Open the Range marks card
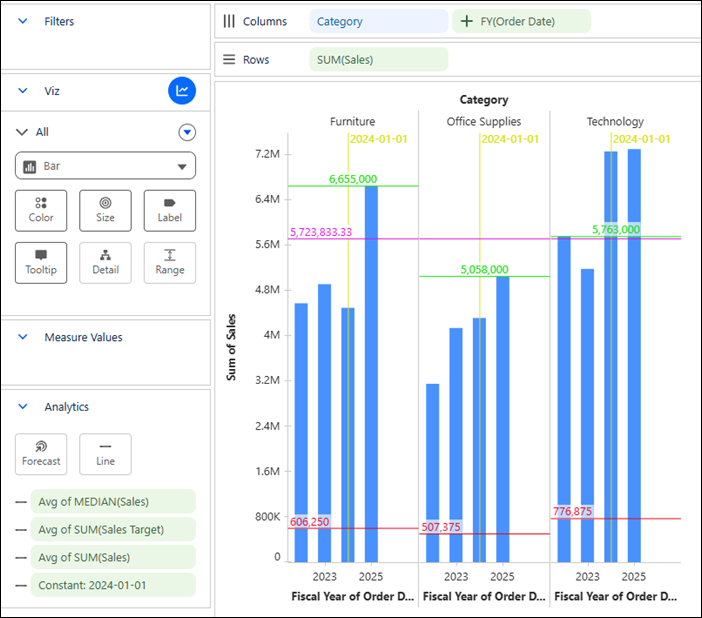The width and height of the screenshot is (702, 618). [x=170, y=263]
